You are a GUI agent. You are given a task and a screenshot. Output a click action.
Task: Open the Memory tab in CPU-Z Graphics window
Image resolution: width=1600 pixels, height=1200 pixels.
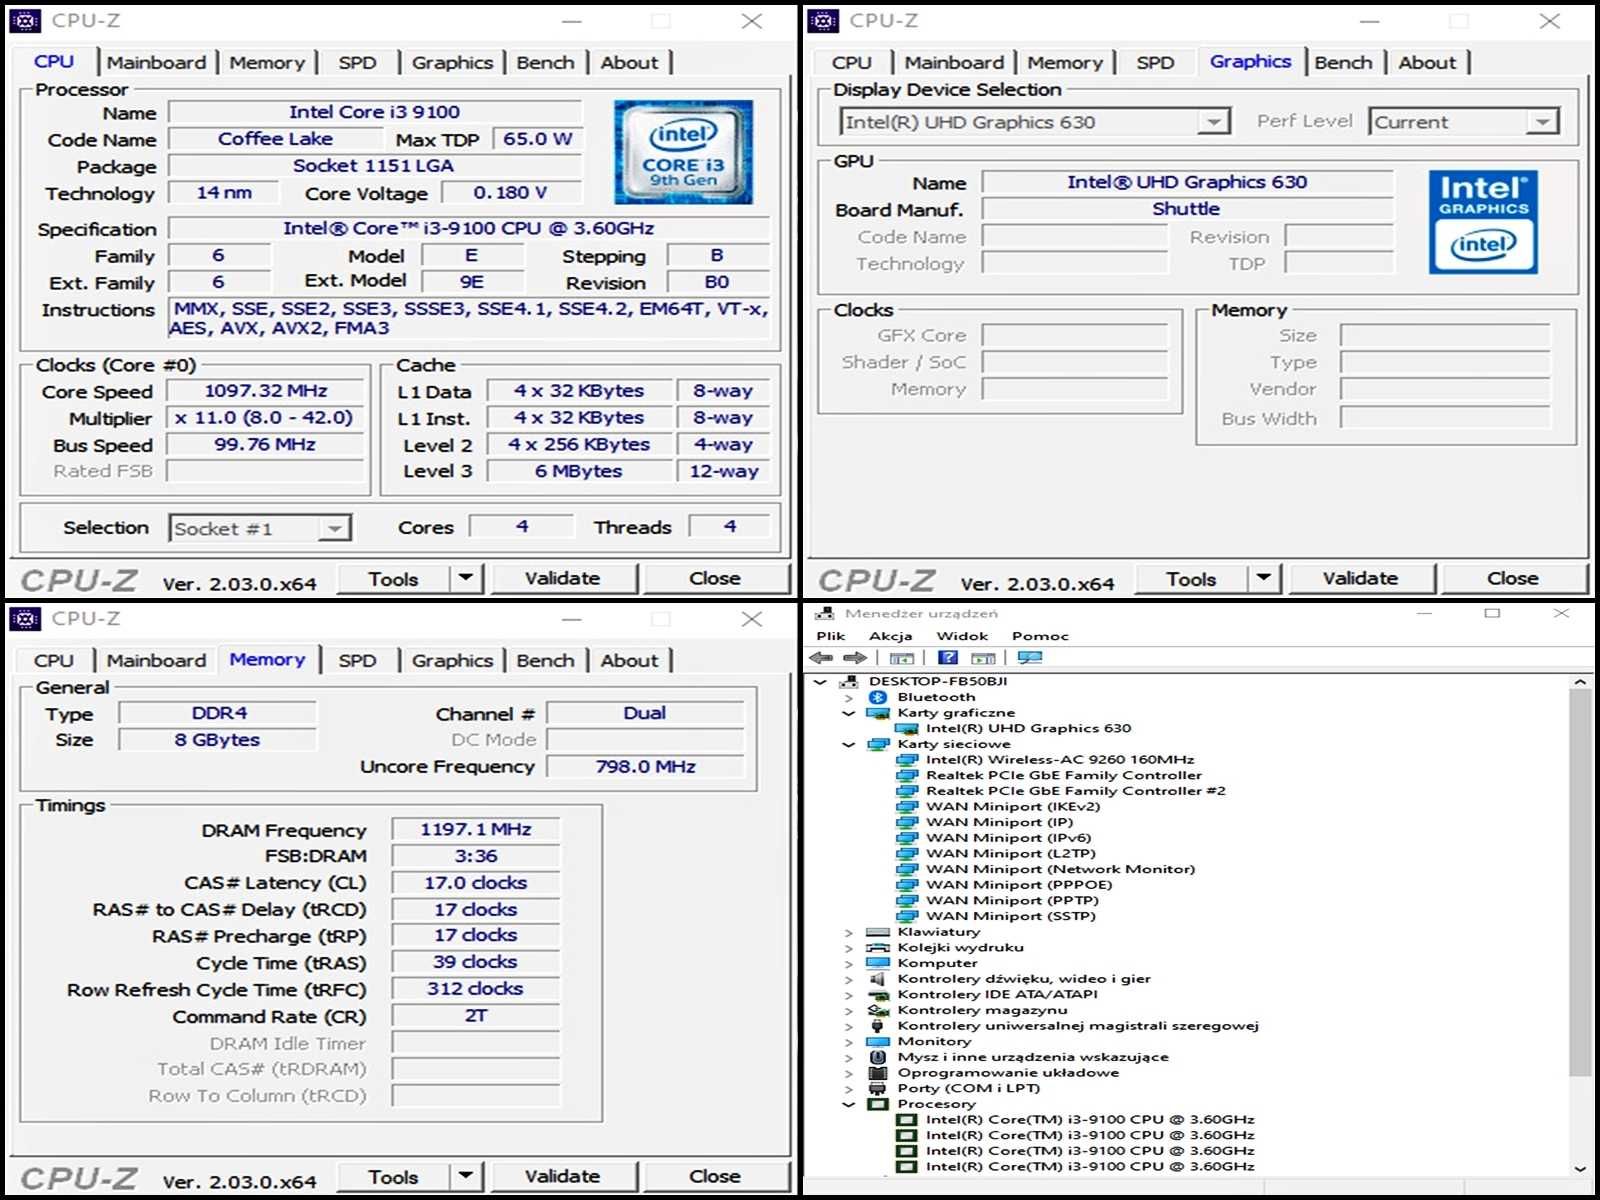click(x=1065, y=62)
